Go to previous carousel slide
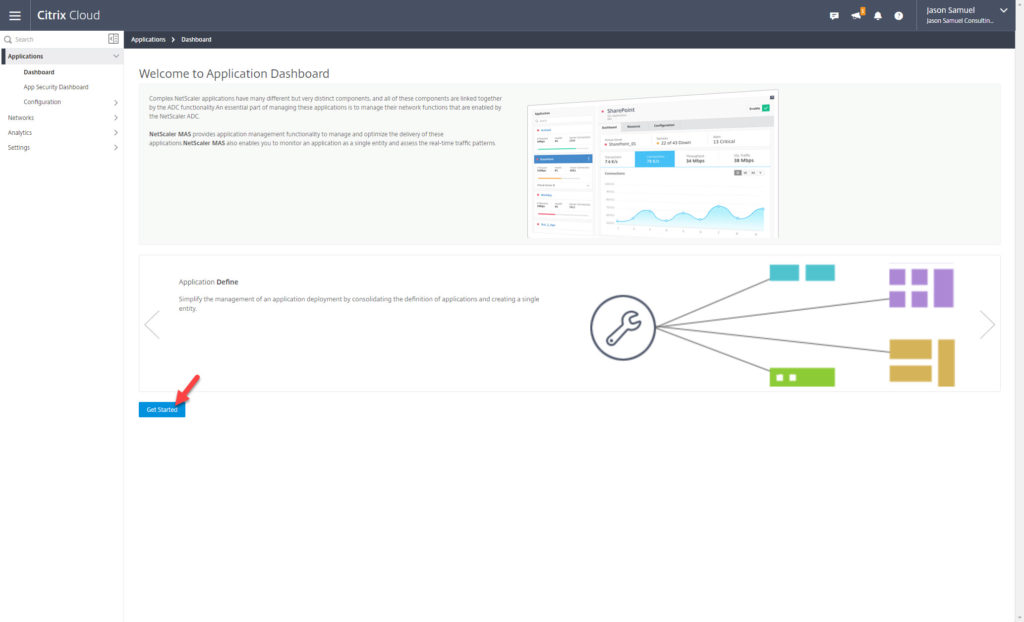 (x=152, y=324)
